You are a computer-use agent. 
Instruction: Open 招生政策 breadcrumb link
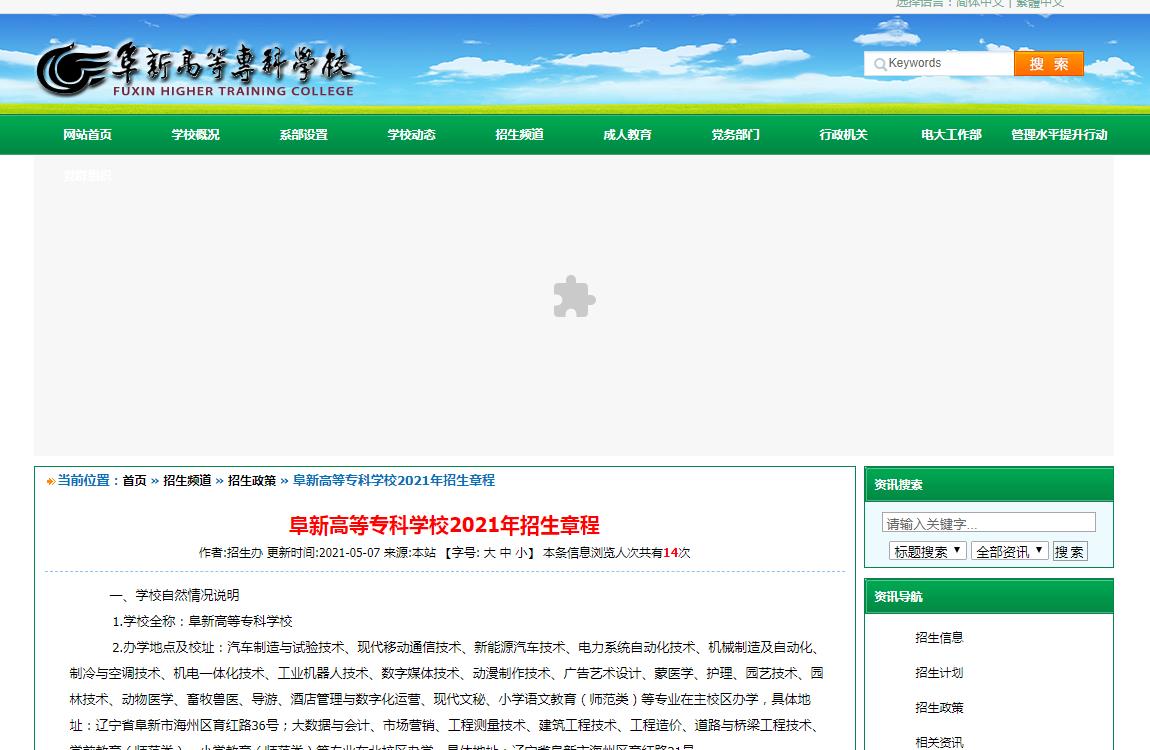(252, 481)
